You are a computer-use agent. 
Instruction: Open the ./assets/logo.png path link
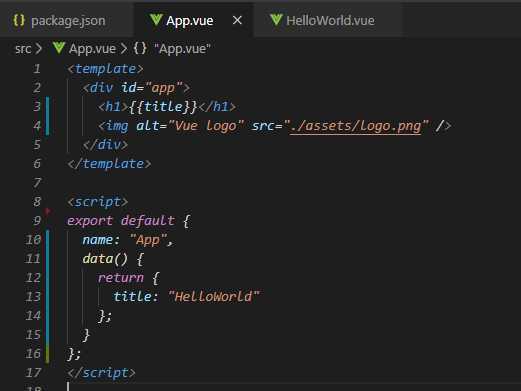355,126
